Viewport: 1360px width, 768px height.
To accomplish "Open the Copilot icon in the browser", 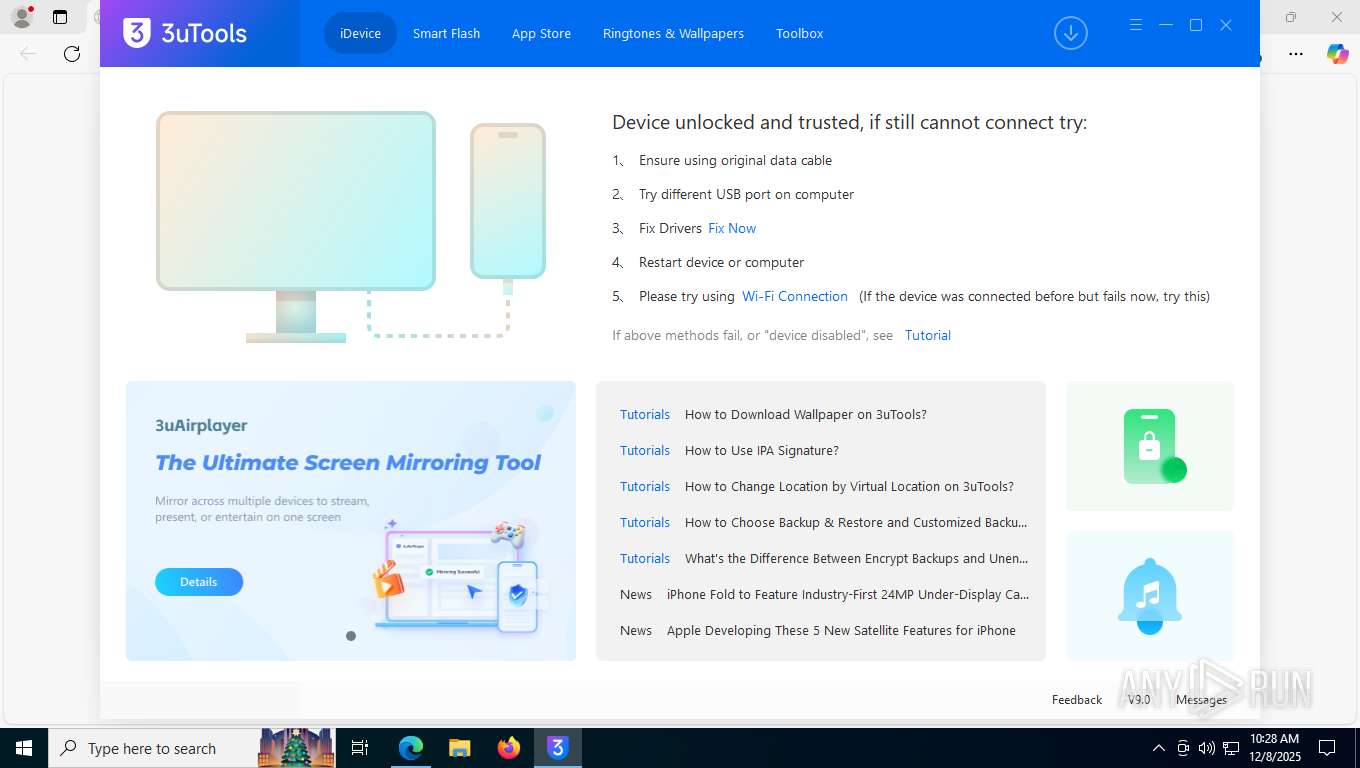I will [1338, 54].
